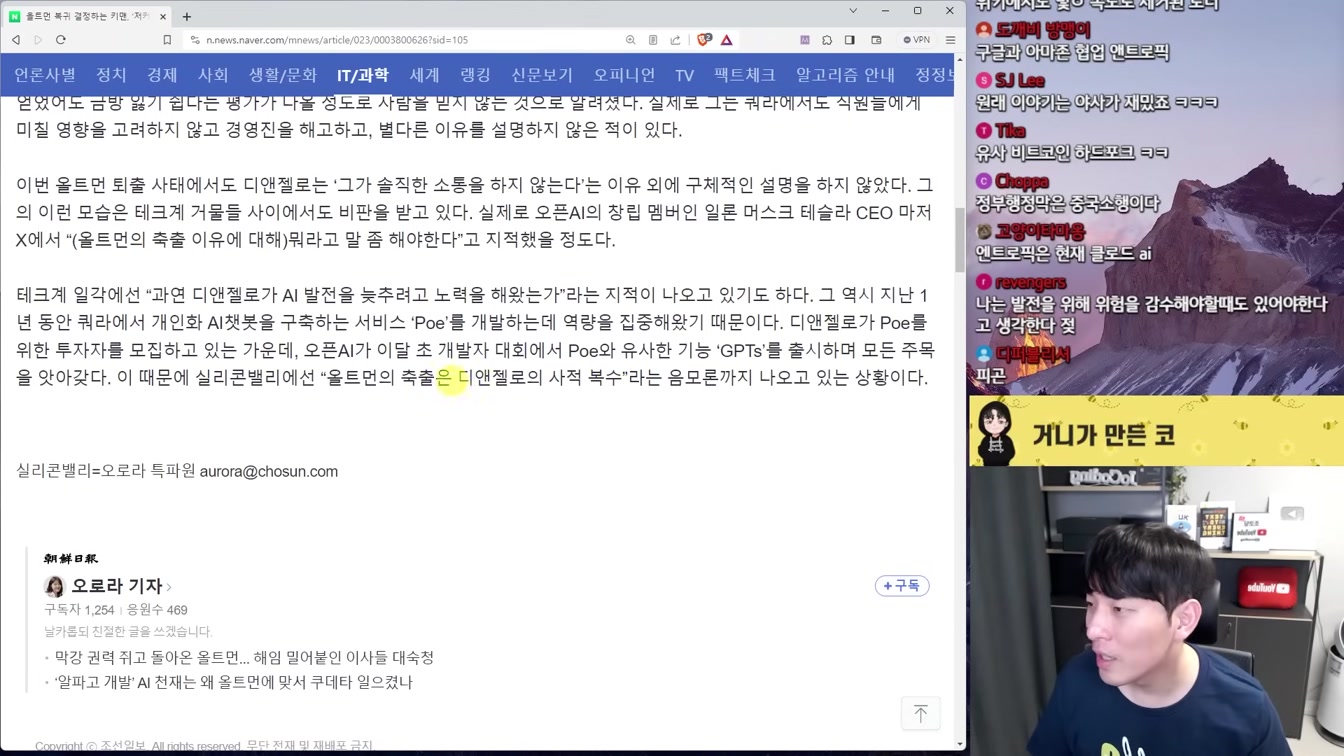Open the tab search dropdown arrow
The height and width of the screenshot is (756, 1344).
[x=853, y=11]
